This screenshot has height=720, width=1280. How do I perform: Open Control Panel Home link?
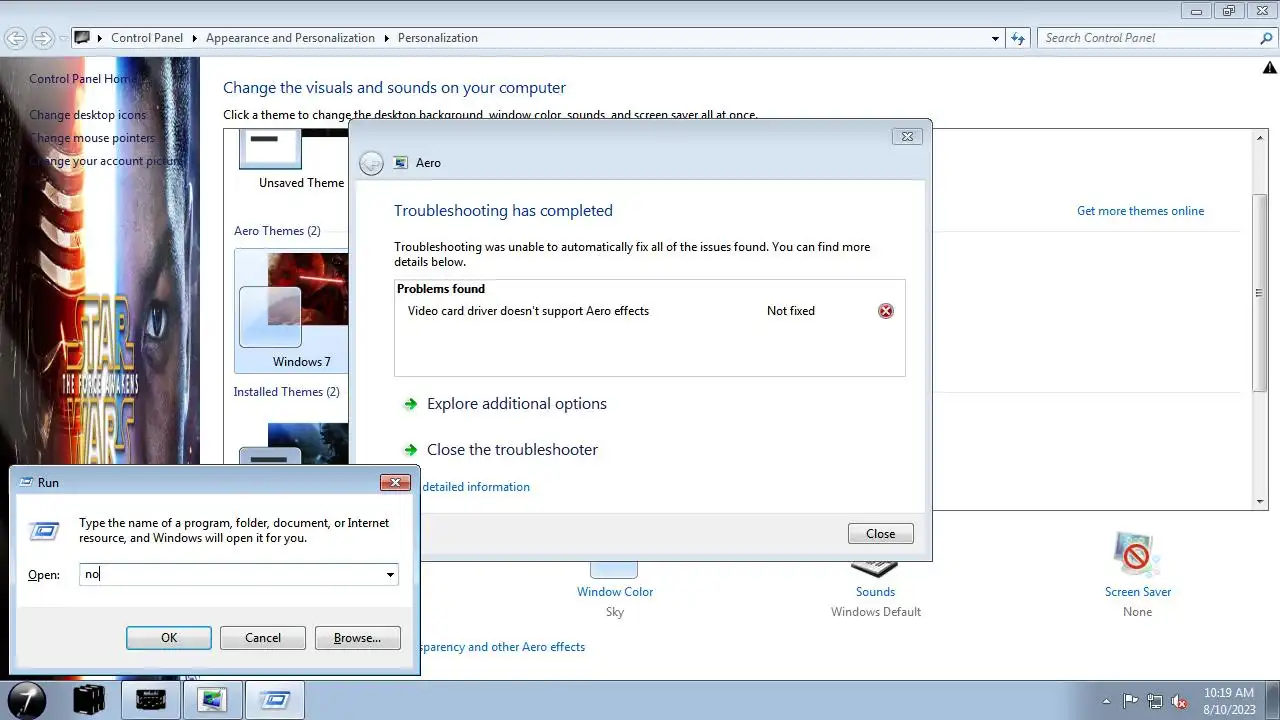pyautogui.click(x=84, y=79)
